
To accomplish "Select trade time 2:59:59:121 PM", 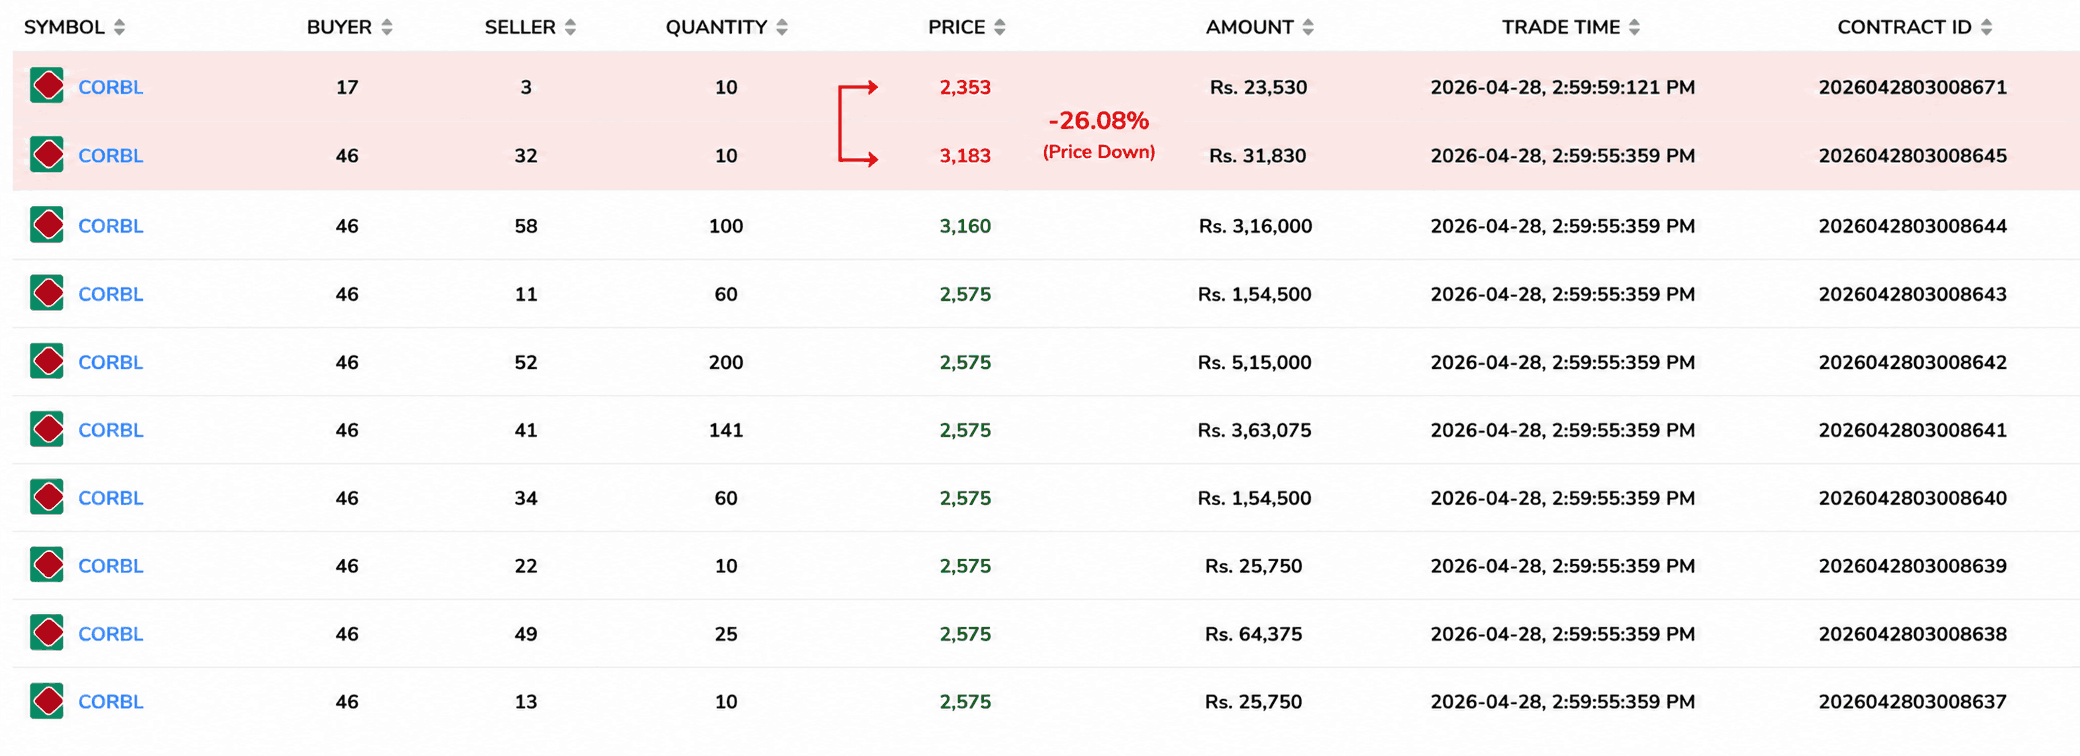I will click(1563, 88).
